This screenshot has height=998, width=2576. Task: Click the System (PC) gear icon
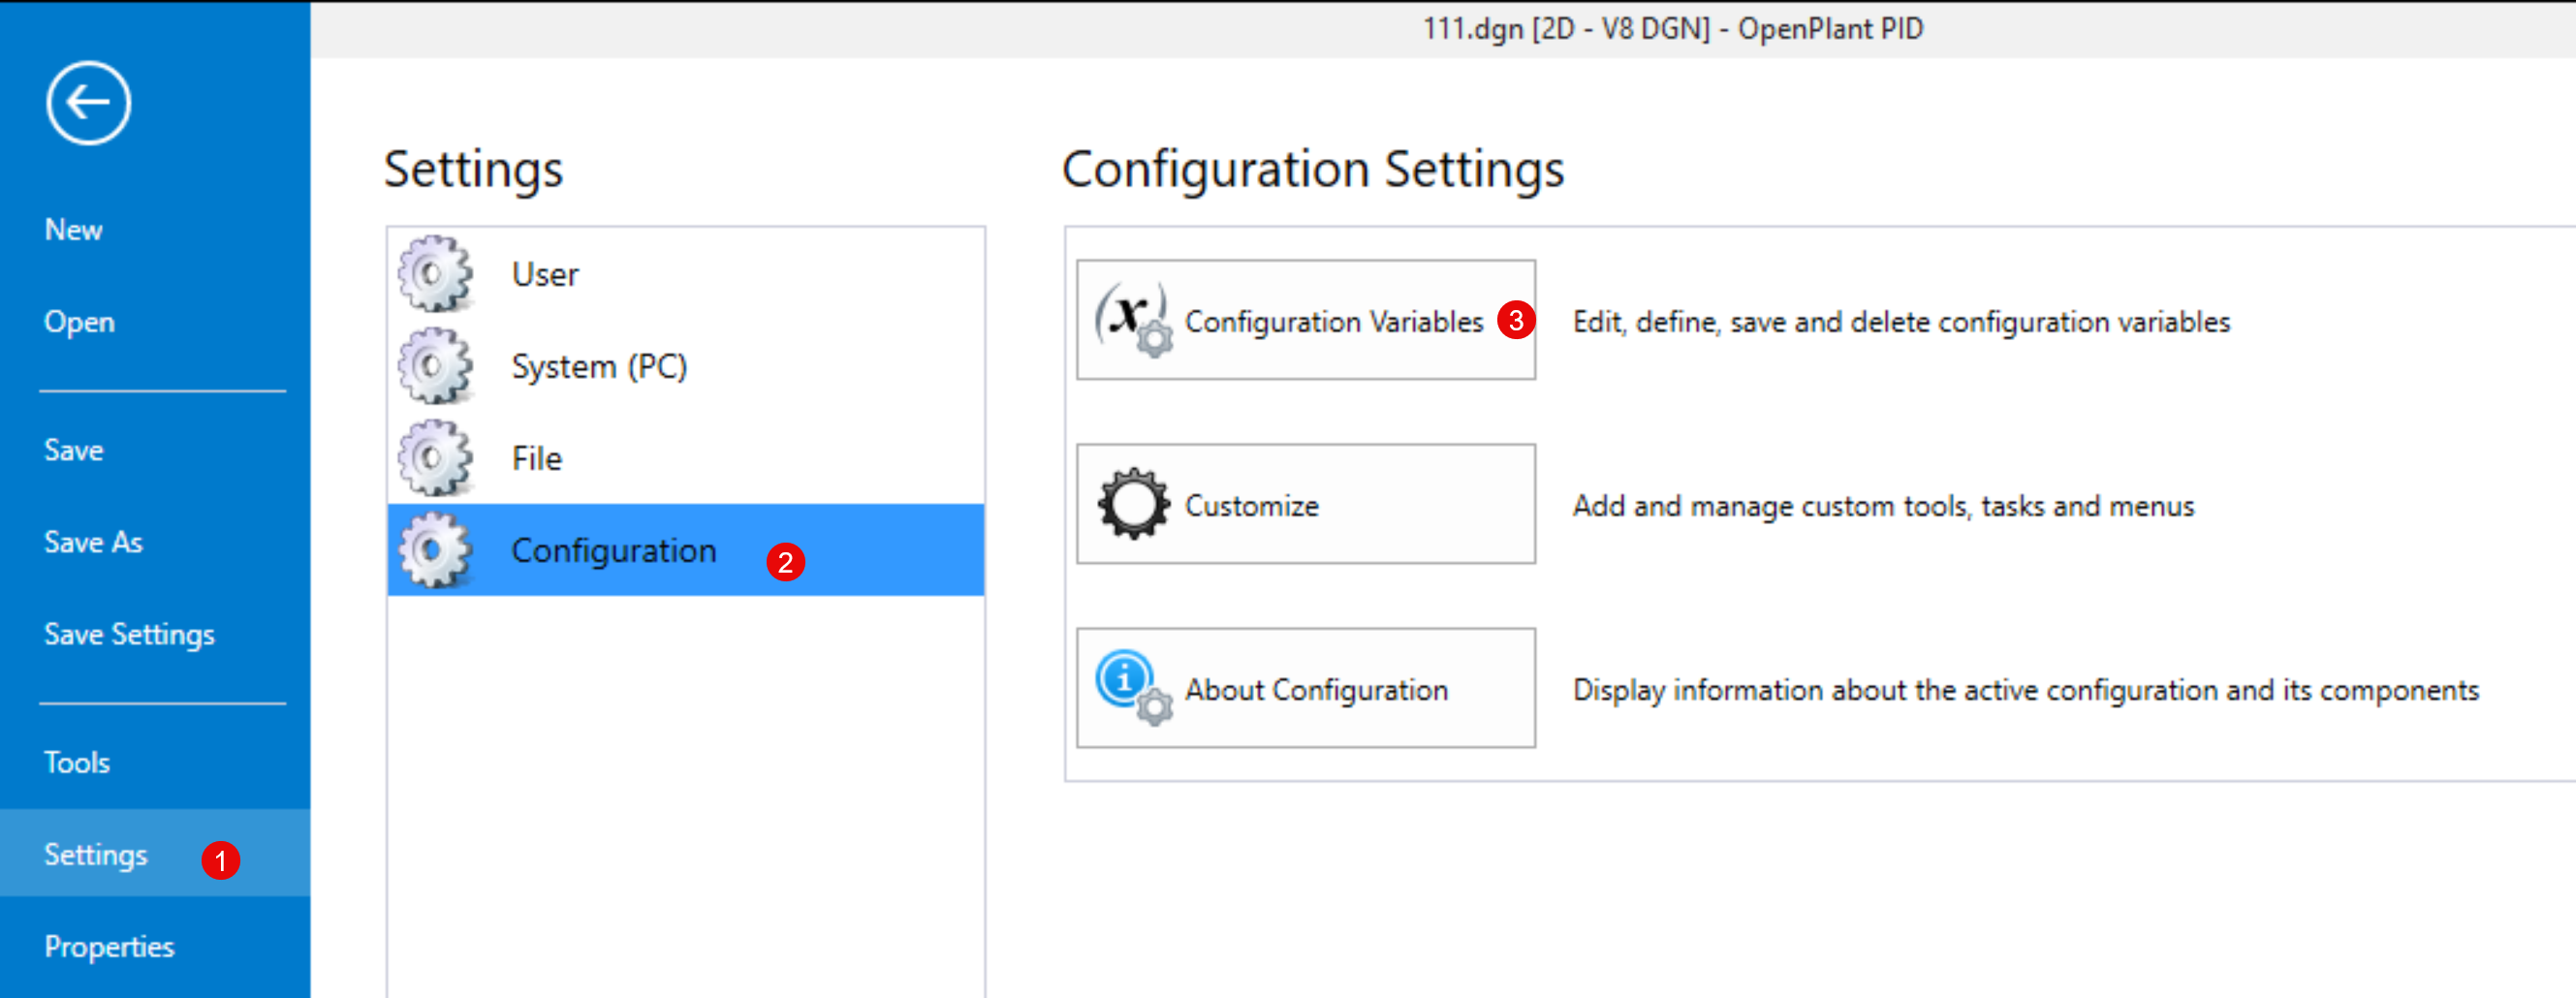coord(434,365)
